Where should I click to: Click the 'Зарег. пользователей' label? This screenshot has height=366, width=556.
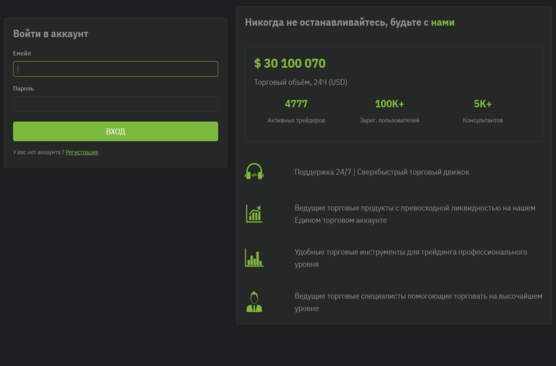pyautogui.click(x=389, y=121)
